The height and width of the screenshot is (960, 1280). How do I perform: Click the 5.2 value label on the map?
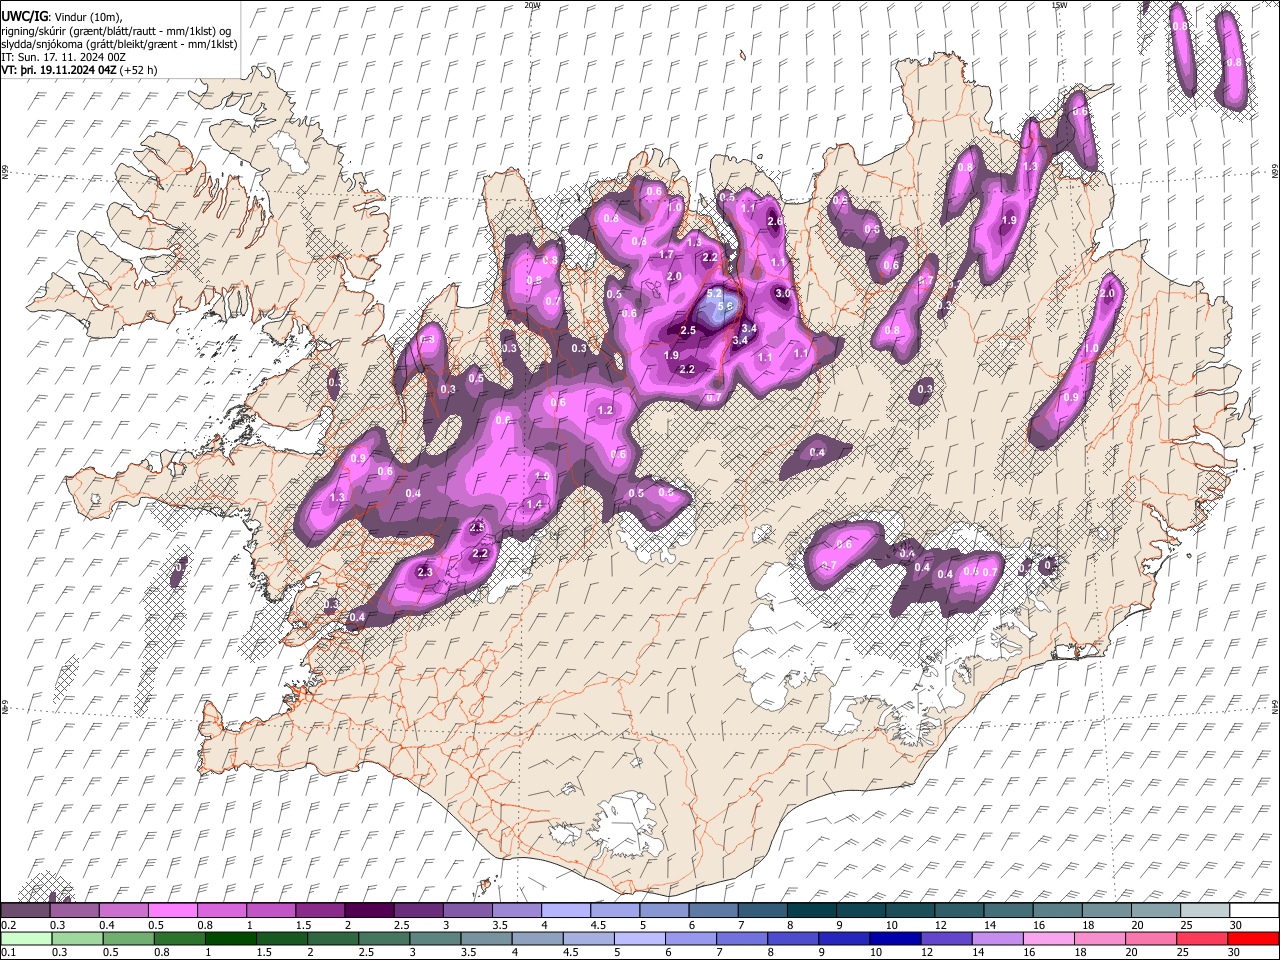point(714,294)
